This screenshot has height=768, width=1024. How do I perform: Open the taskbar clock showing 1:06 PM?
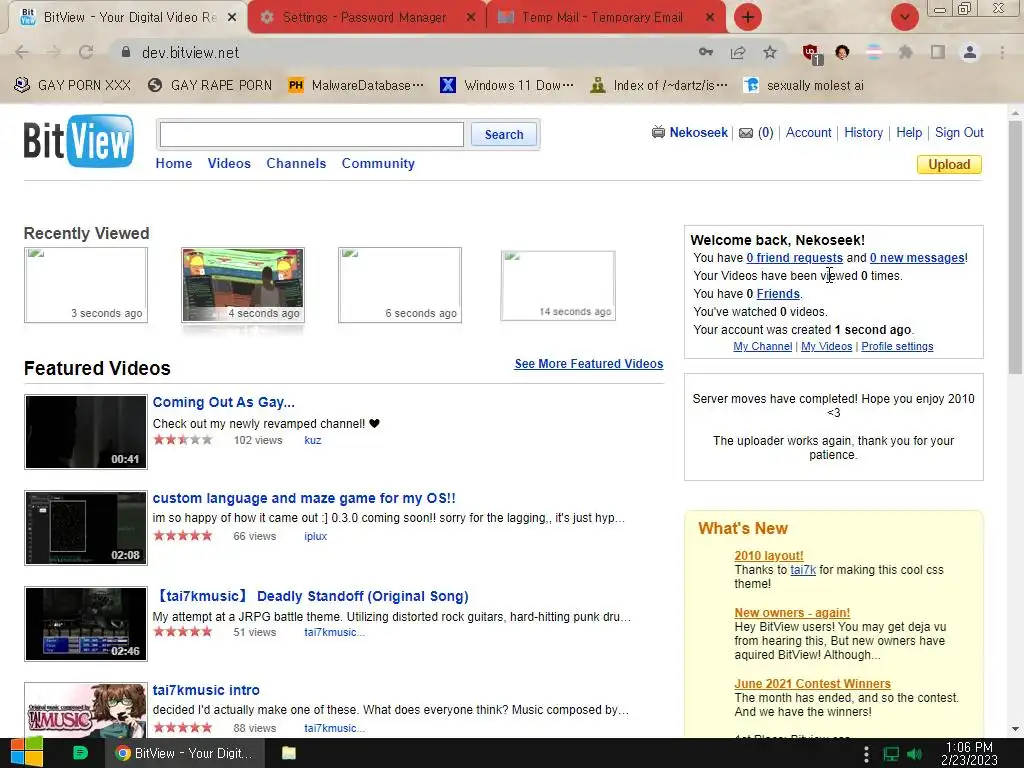pyautogui.click(x=969, y=753)
